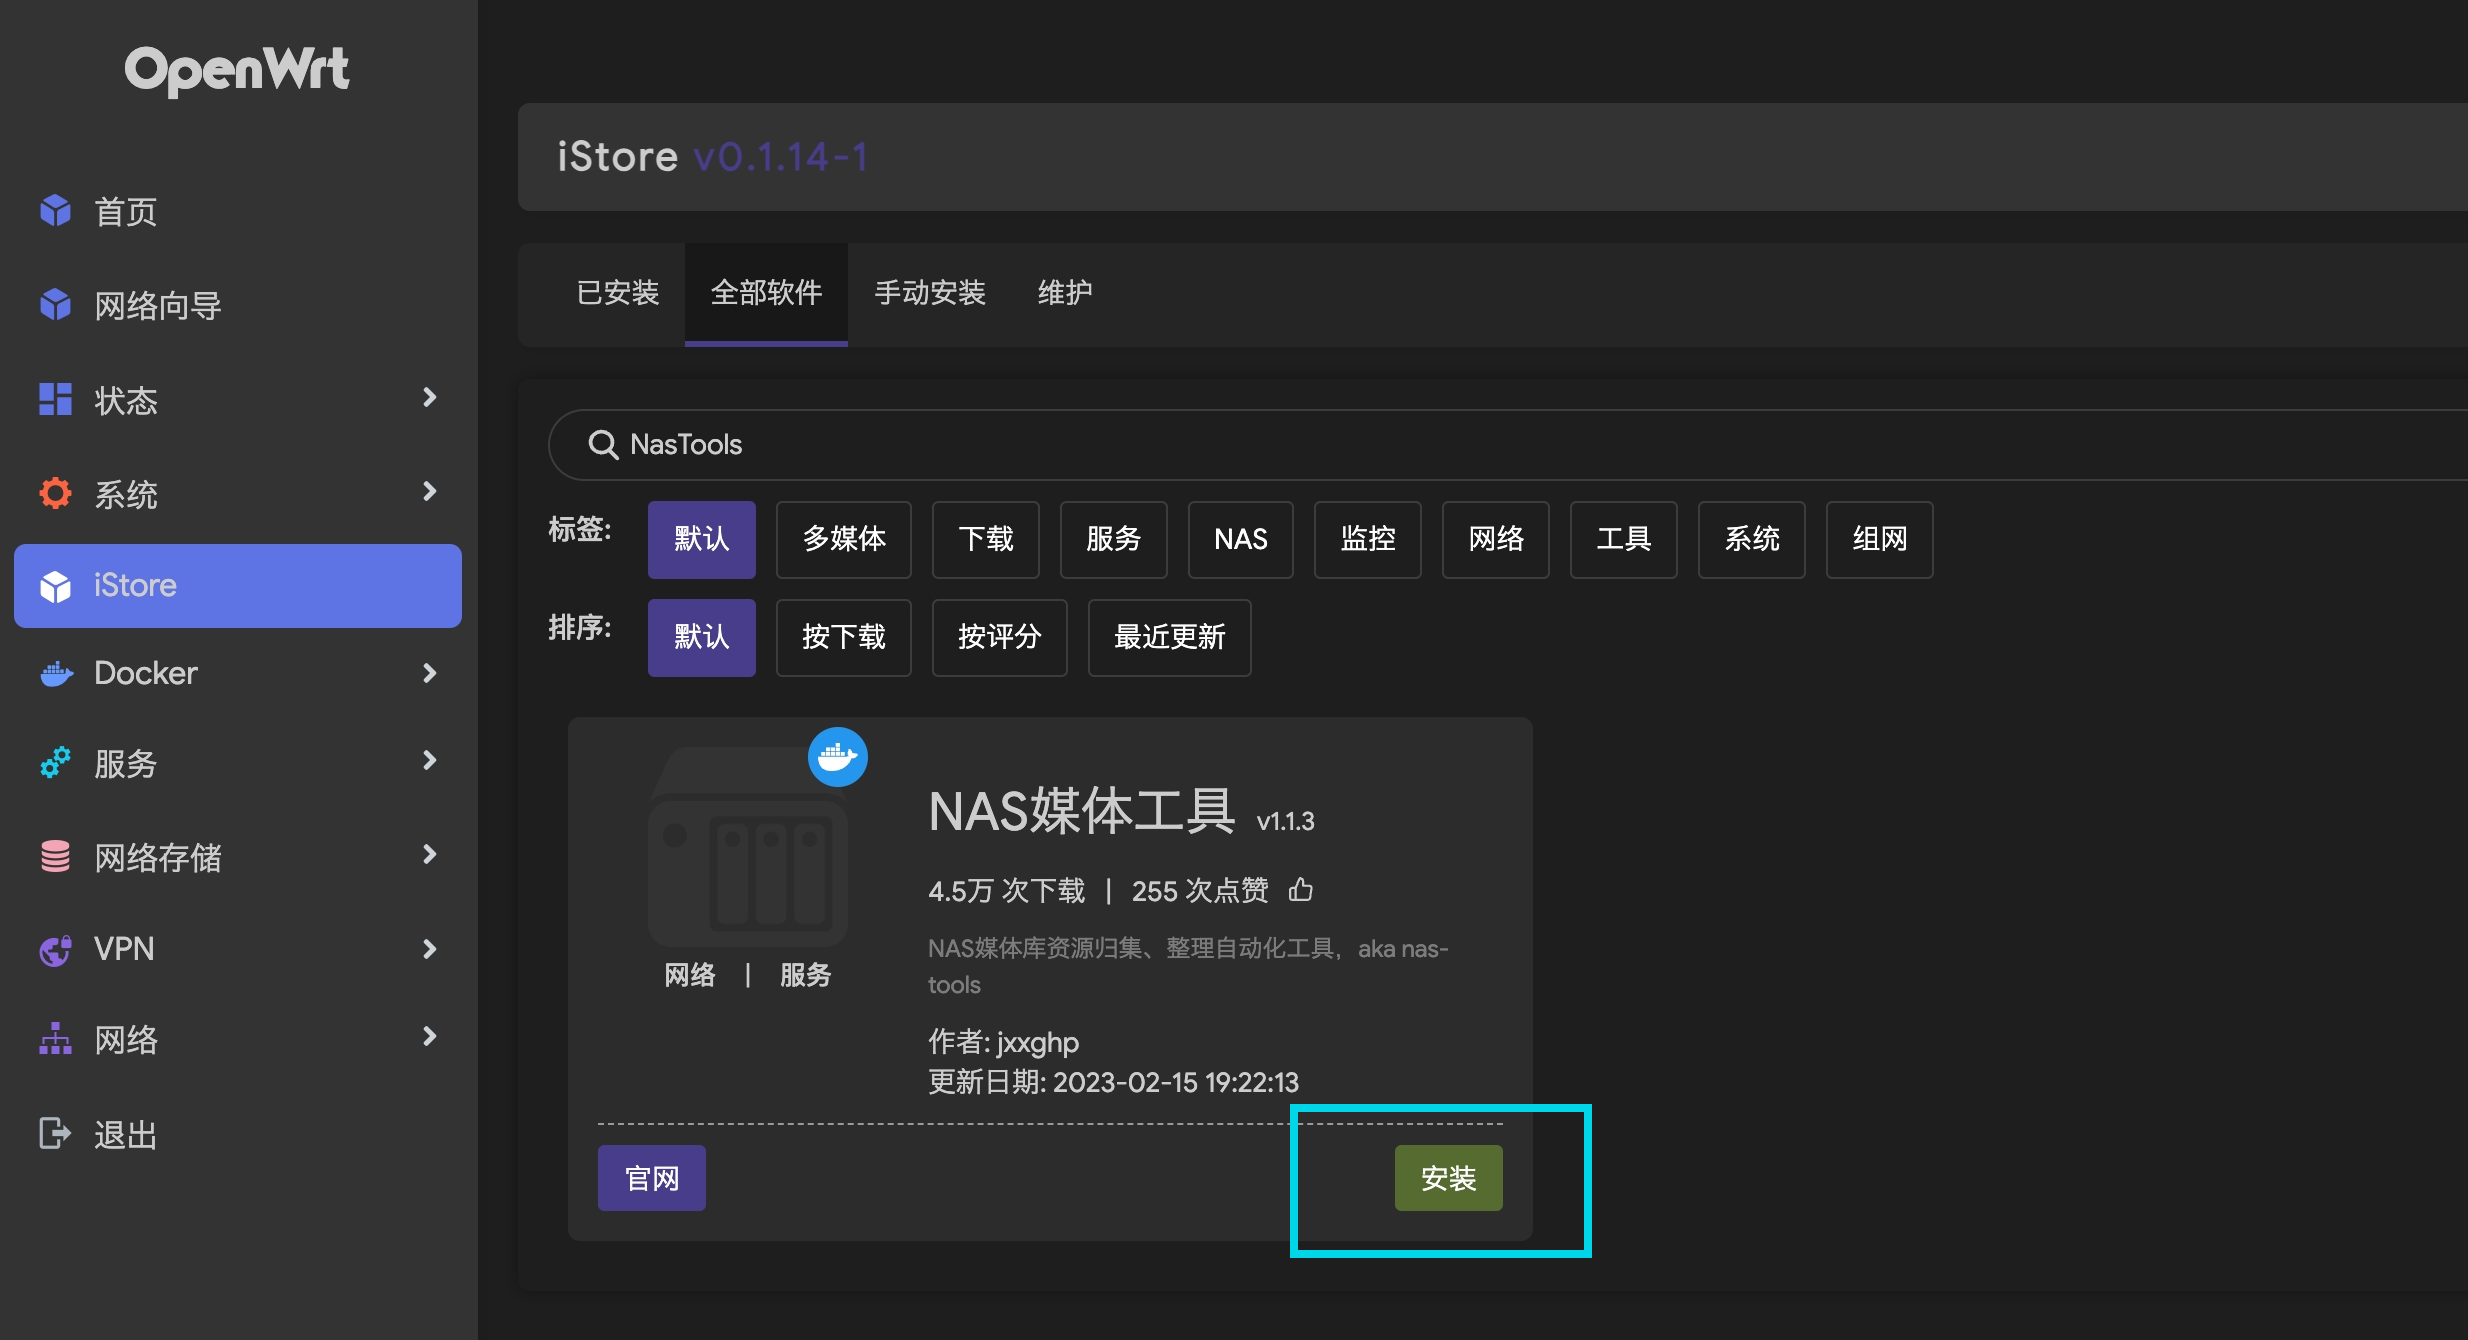Sort by 最近更新 recently updated

(1169, 637)
